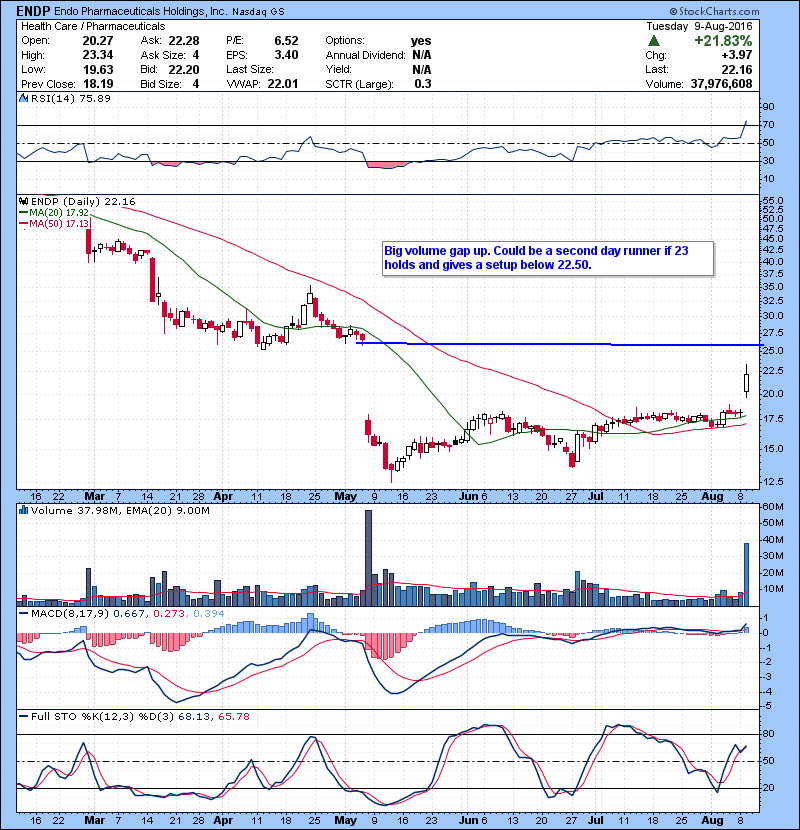Click the Volume value 37,976,608

point(721,84)
